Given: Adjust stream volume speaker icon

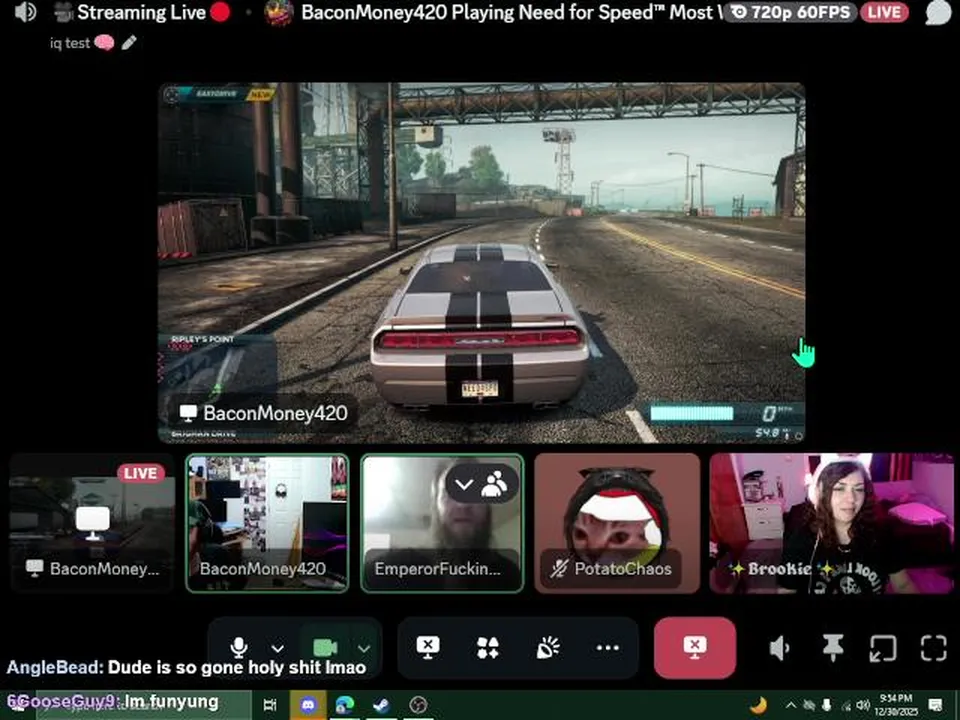Looking at the screenshot, I should [779, 648].
